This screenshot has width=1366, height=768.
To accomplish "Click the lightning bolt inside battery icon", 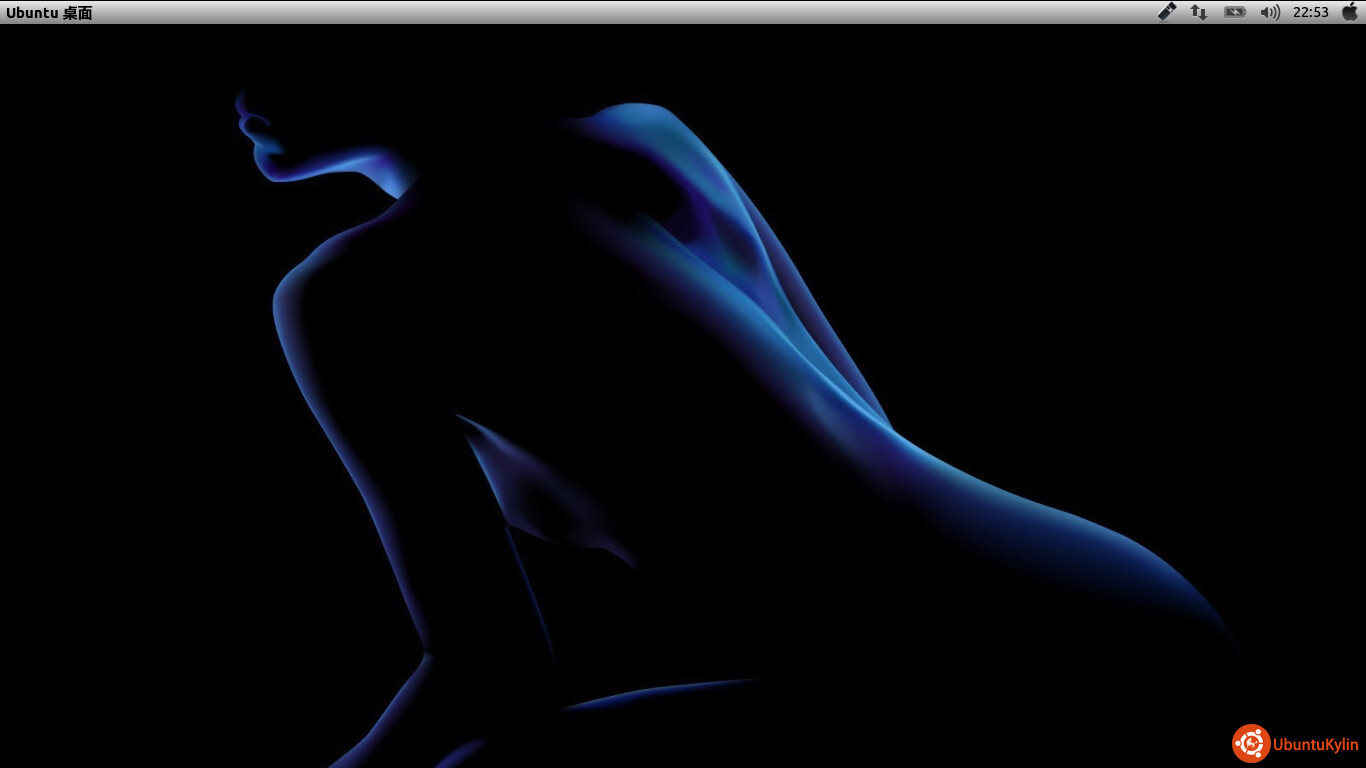I will tap(1235, 12).
